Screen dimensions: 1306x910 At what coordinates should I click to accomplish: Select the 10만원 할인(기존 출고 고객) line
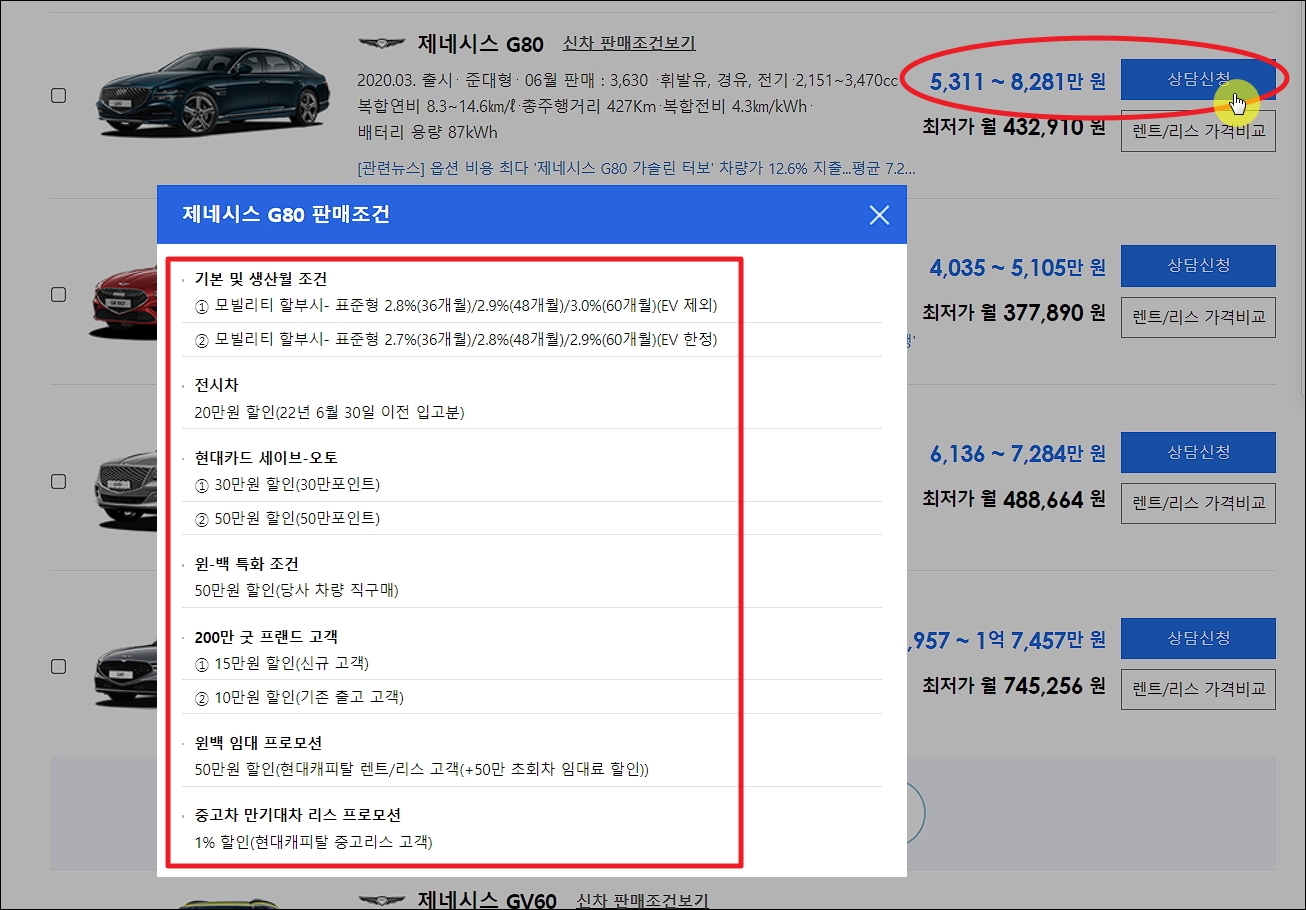pos(300,697)
